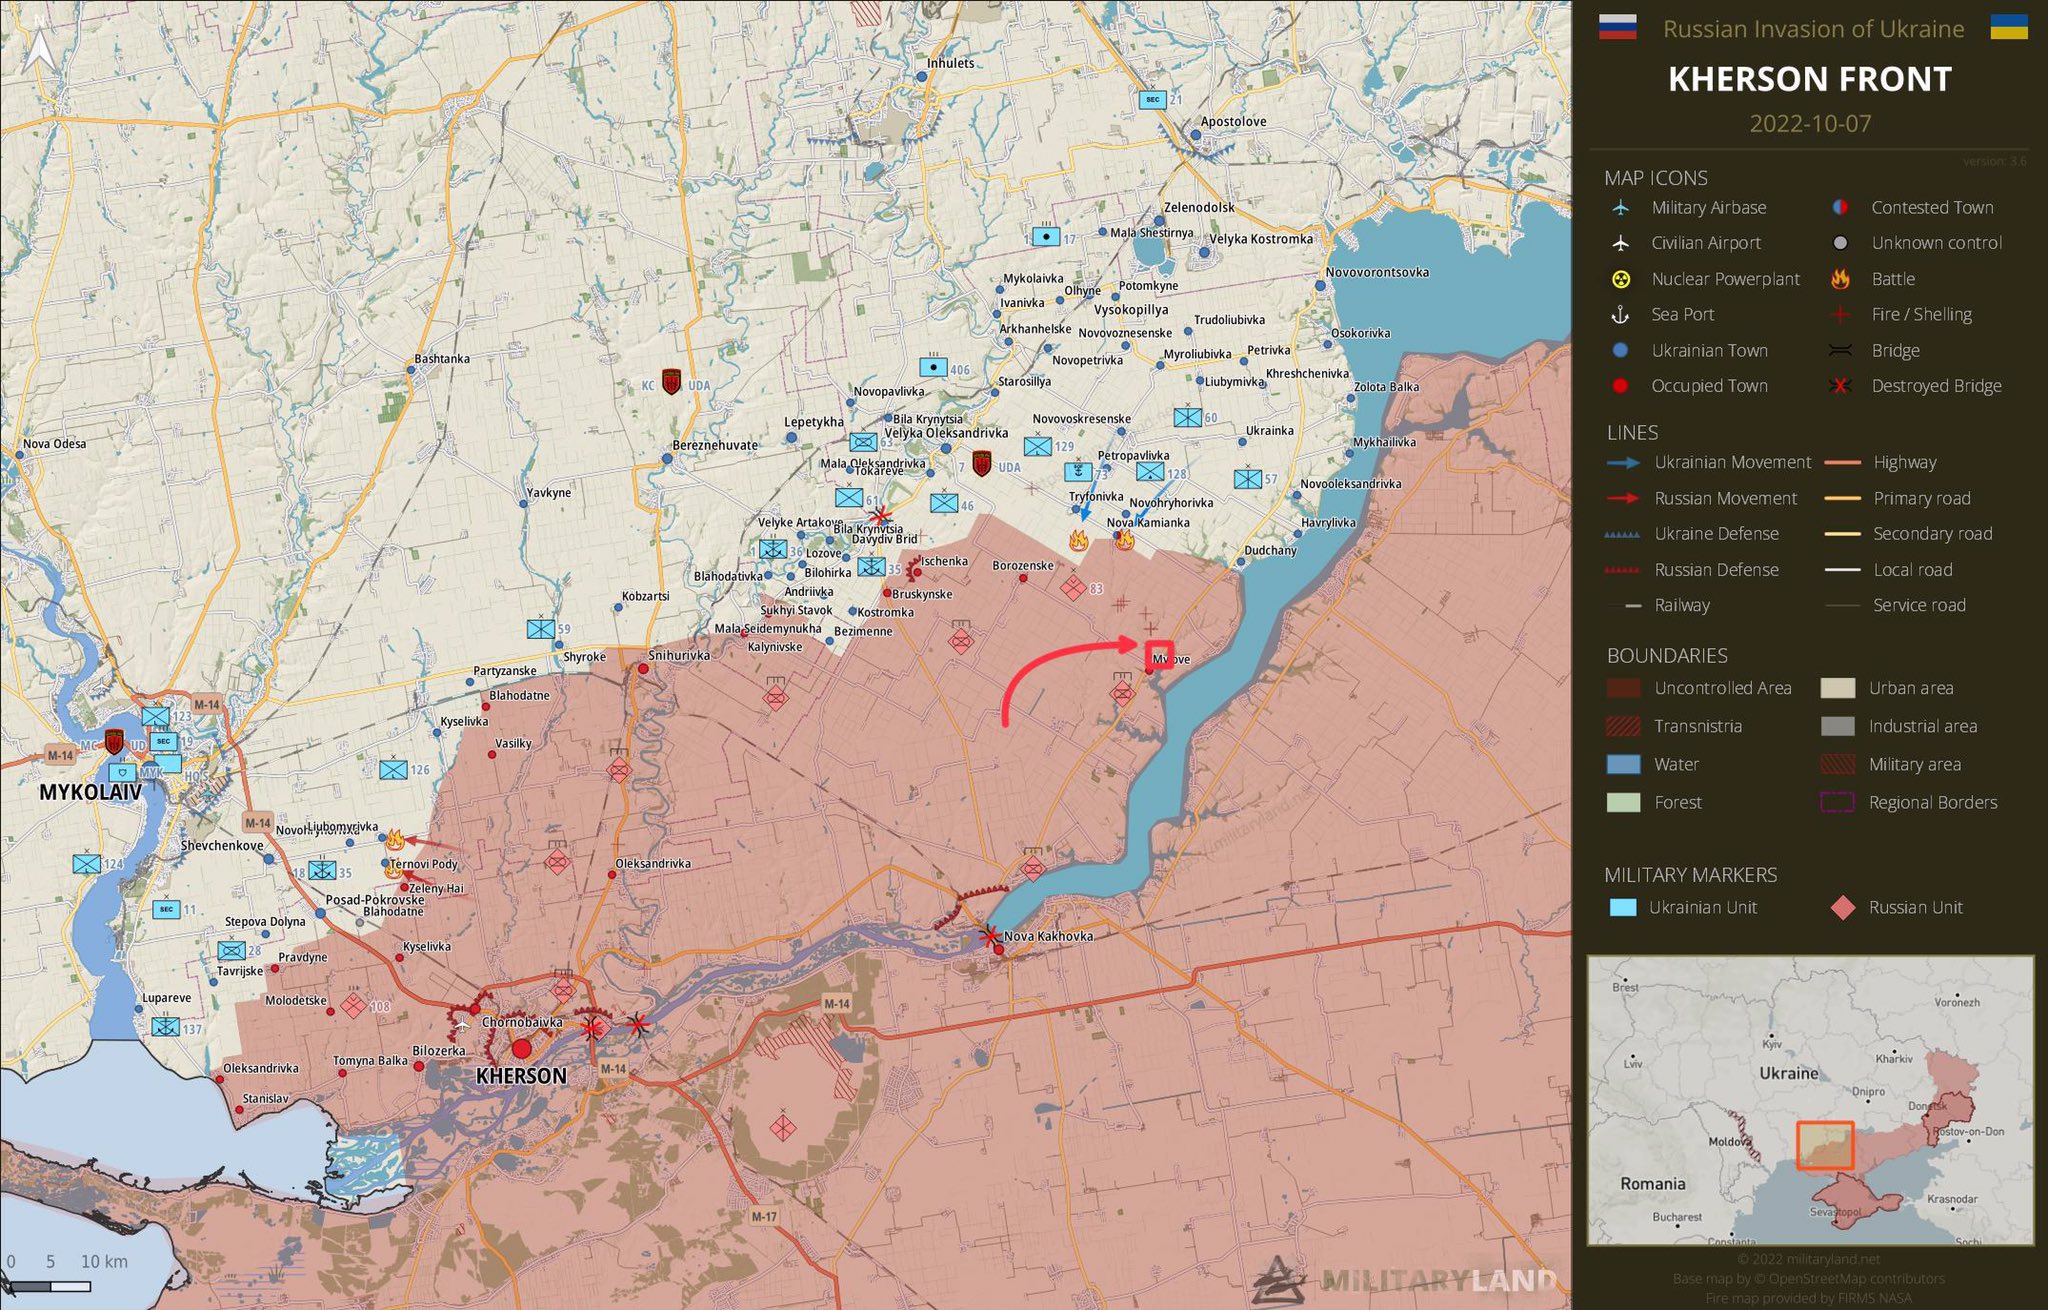Viewport: 2048px width, 1310px height.
Task: Click the Battle flame legend icon
Action: point(1839,279)
